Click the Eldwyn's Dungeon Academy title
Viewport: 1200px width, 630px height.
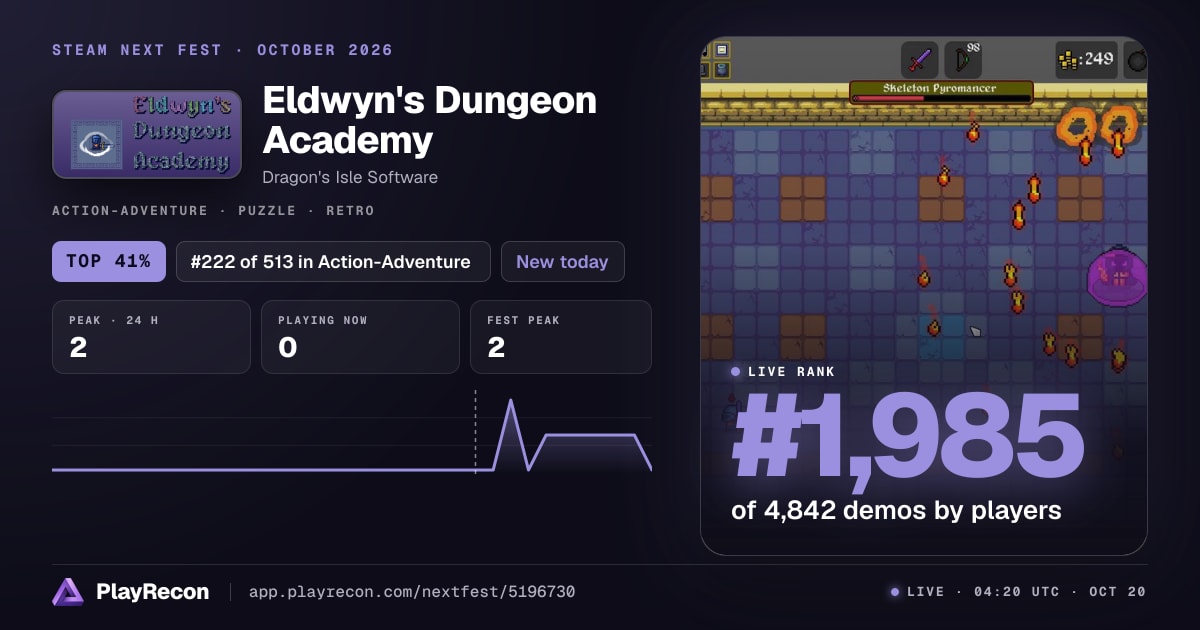(430, 120)
